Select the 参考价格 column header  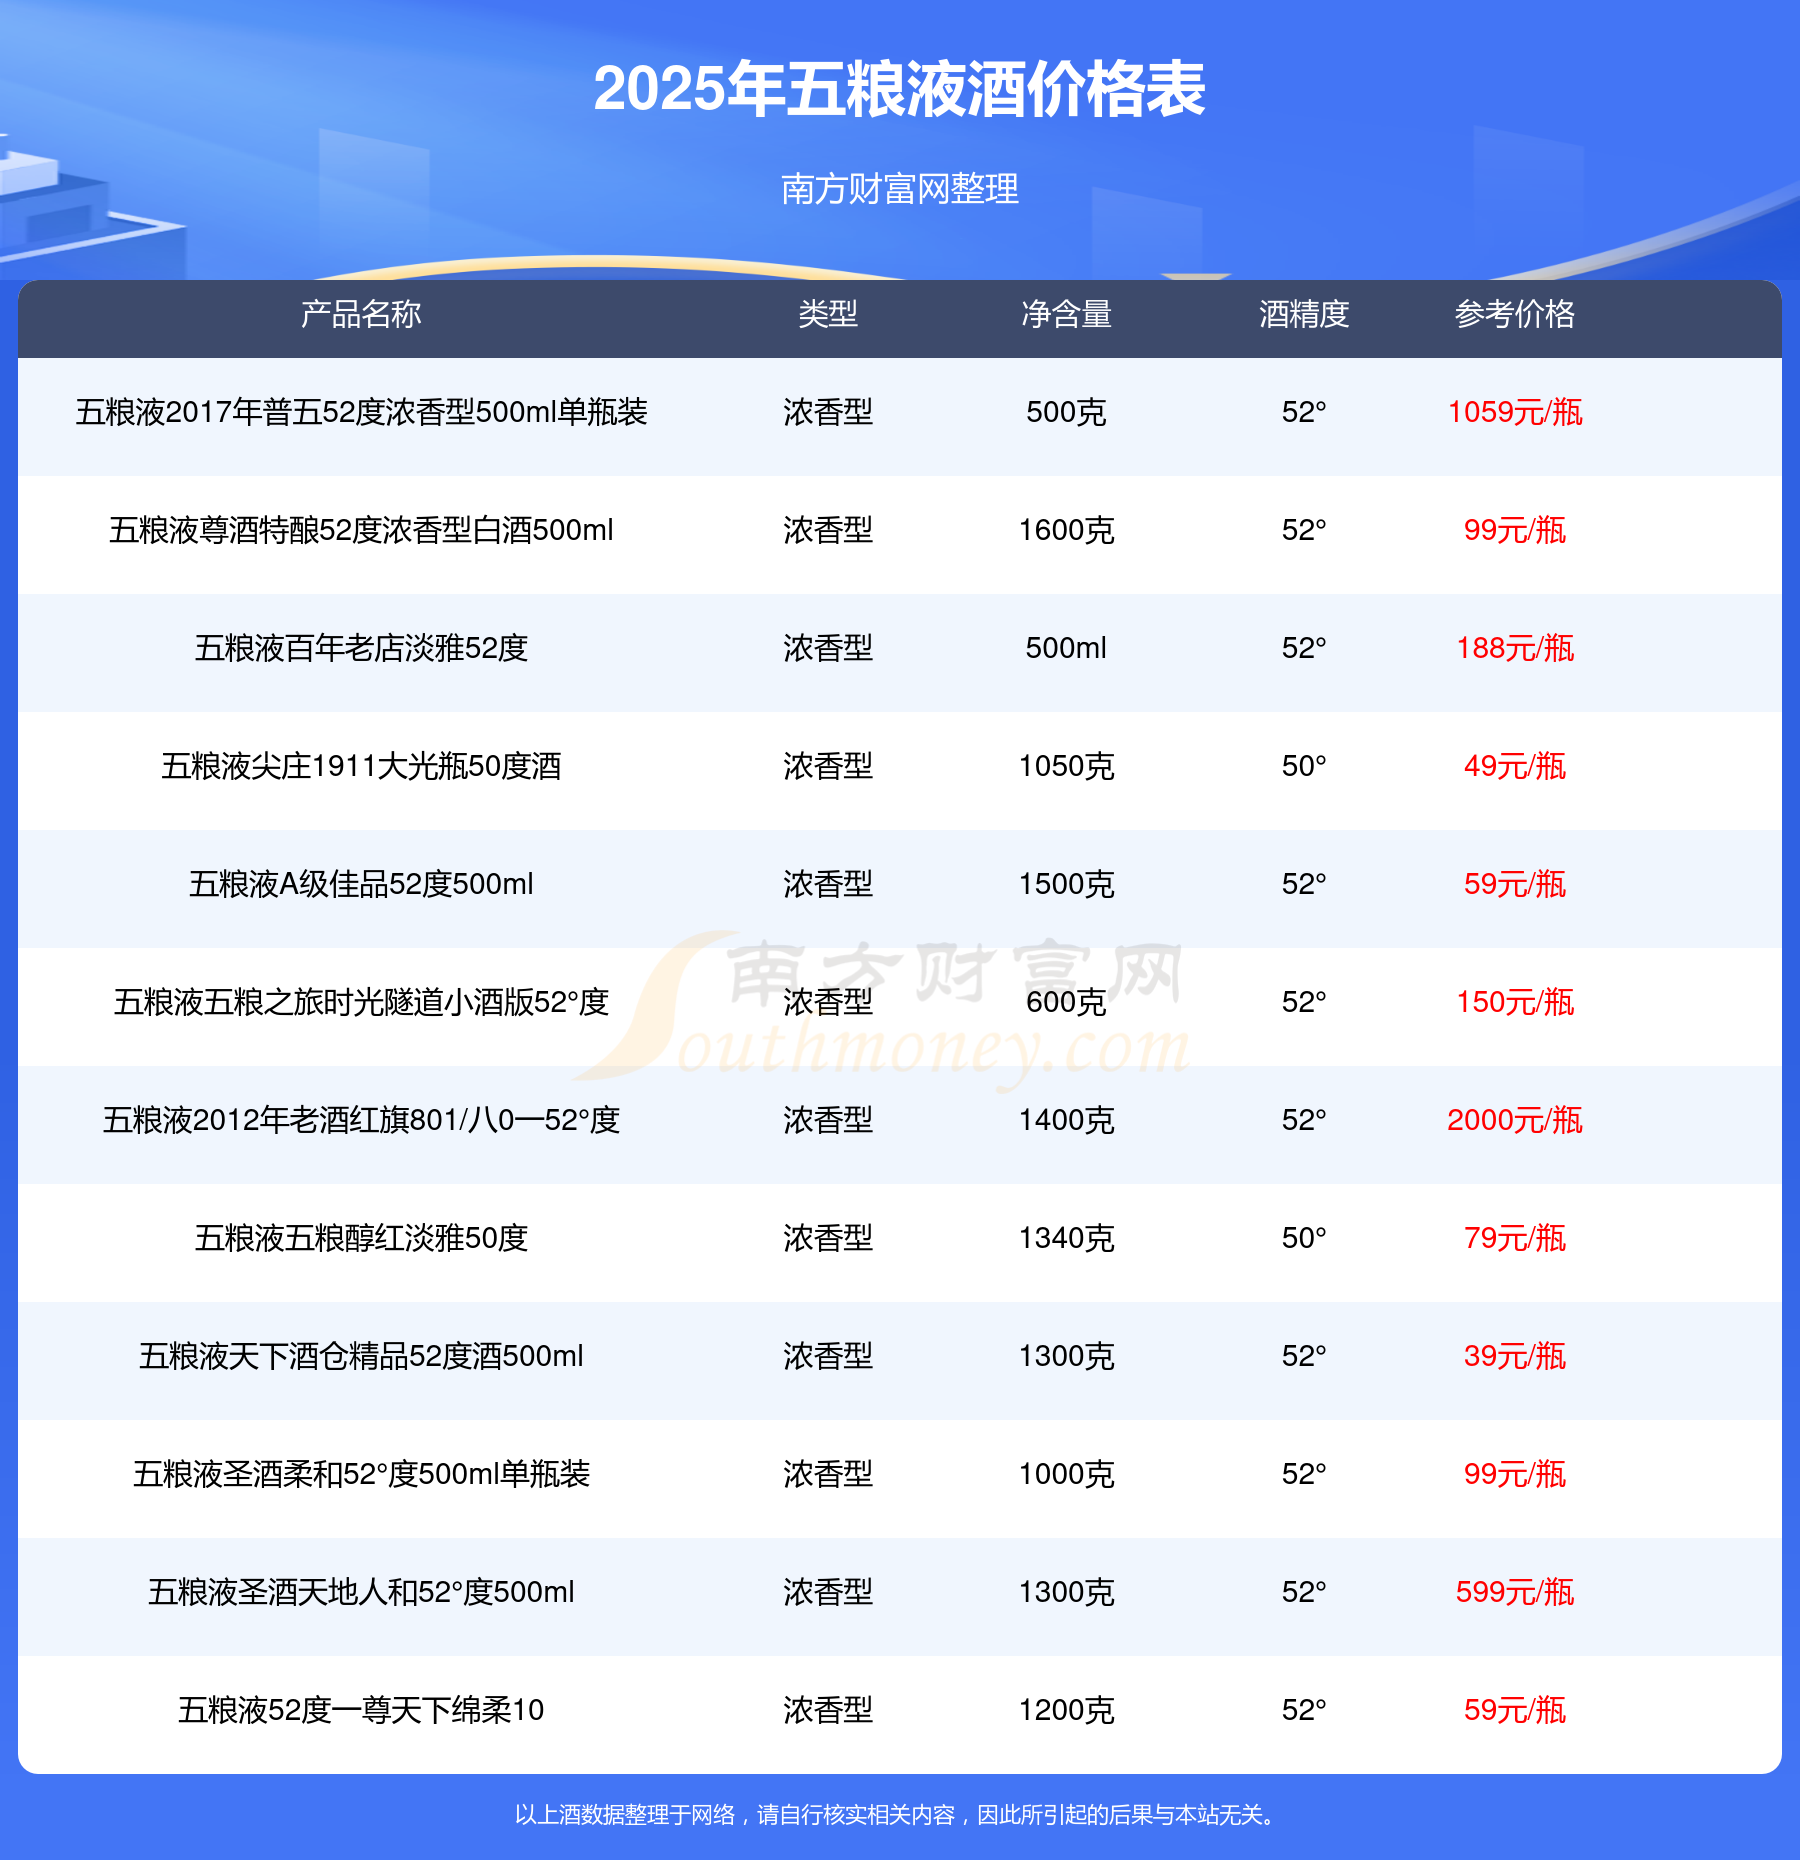1515,314
